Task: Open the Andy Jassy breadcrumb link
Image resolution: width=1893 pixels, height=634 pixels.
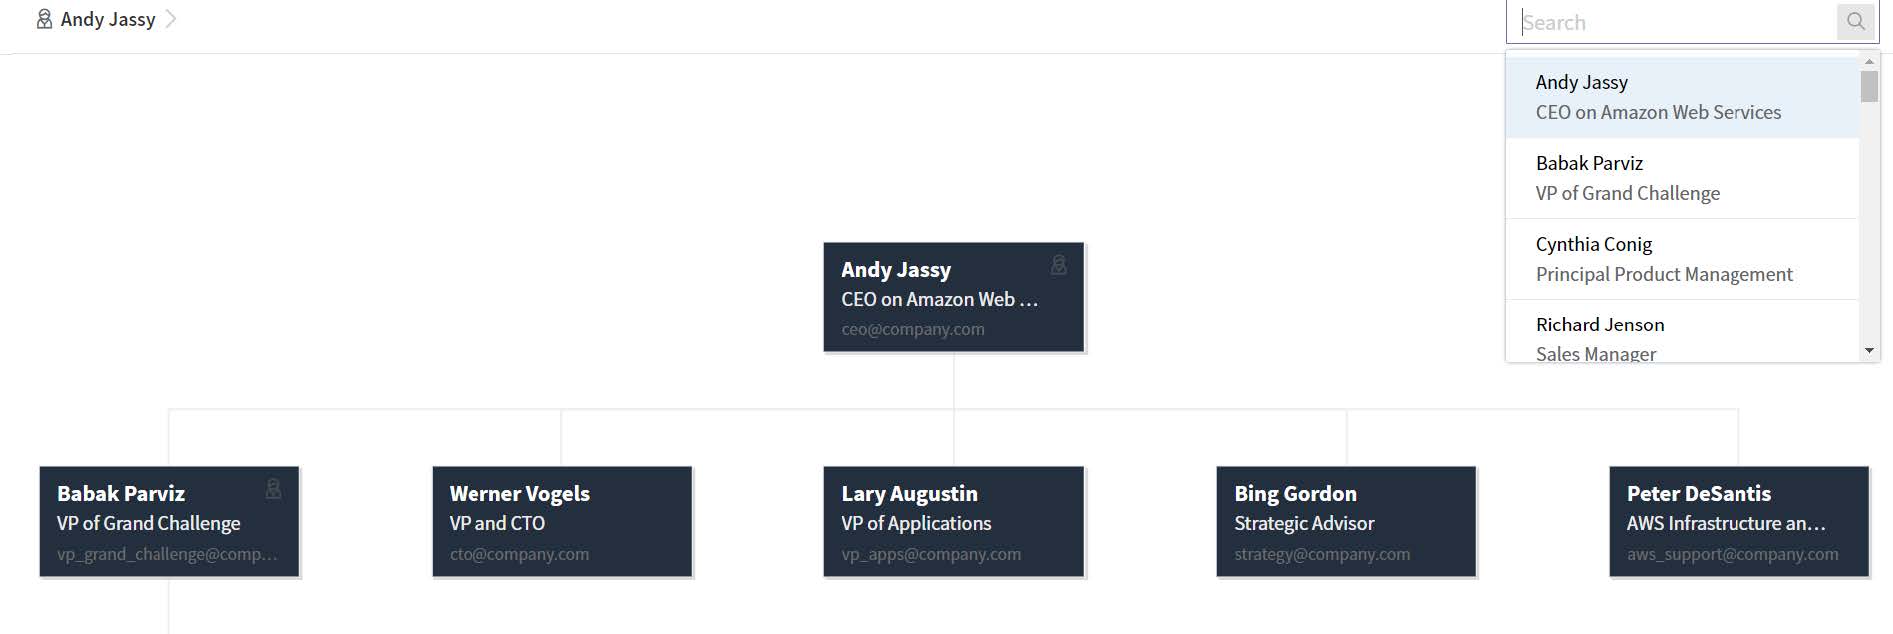Action: [108, 19]
